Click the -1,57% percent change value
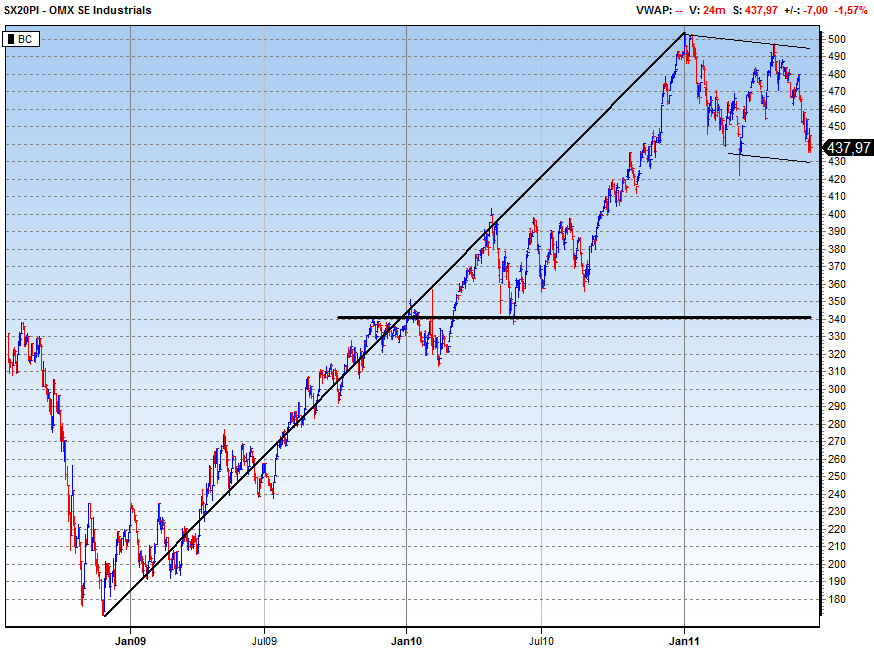 (x=853, y=10)
